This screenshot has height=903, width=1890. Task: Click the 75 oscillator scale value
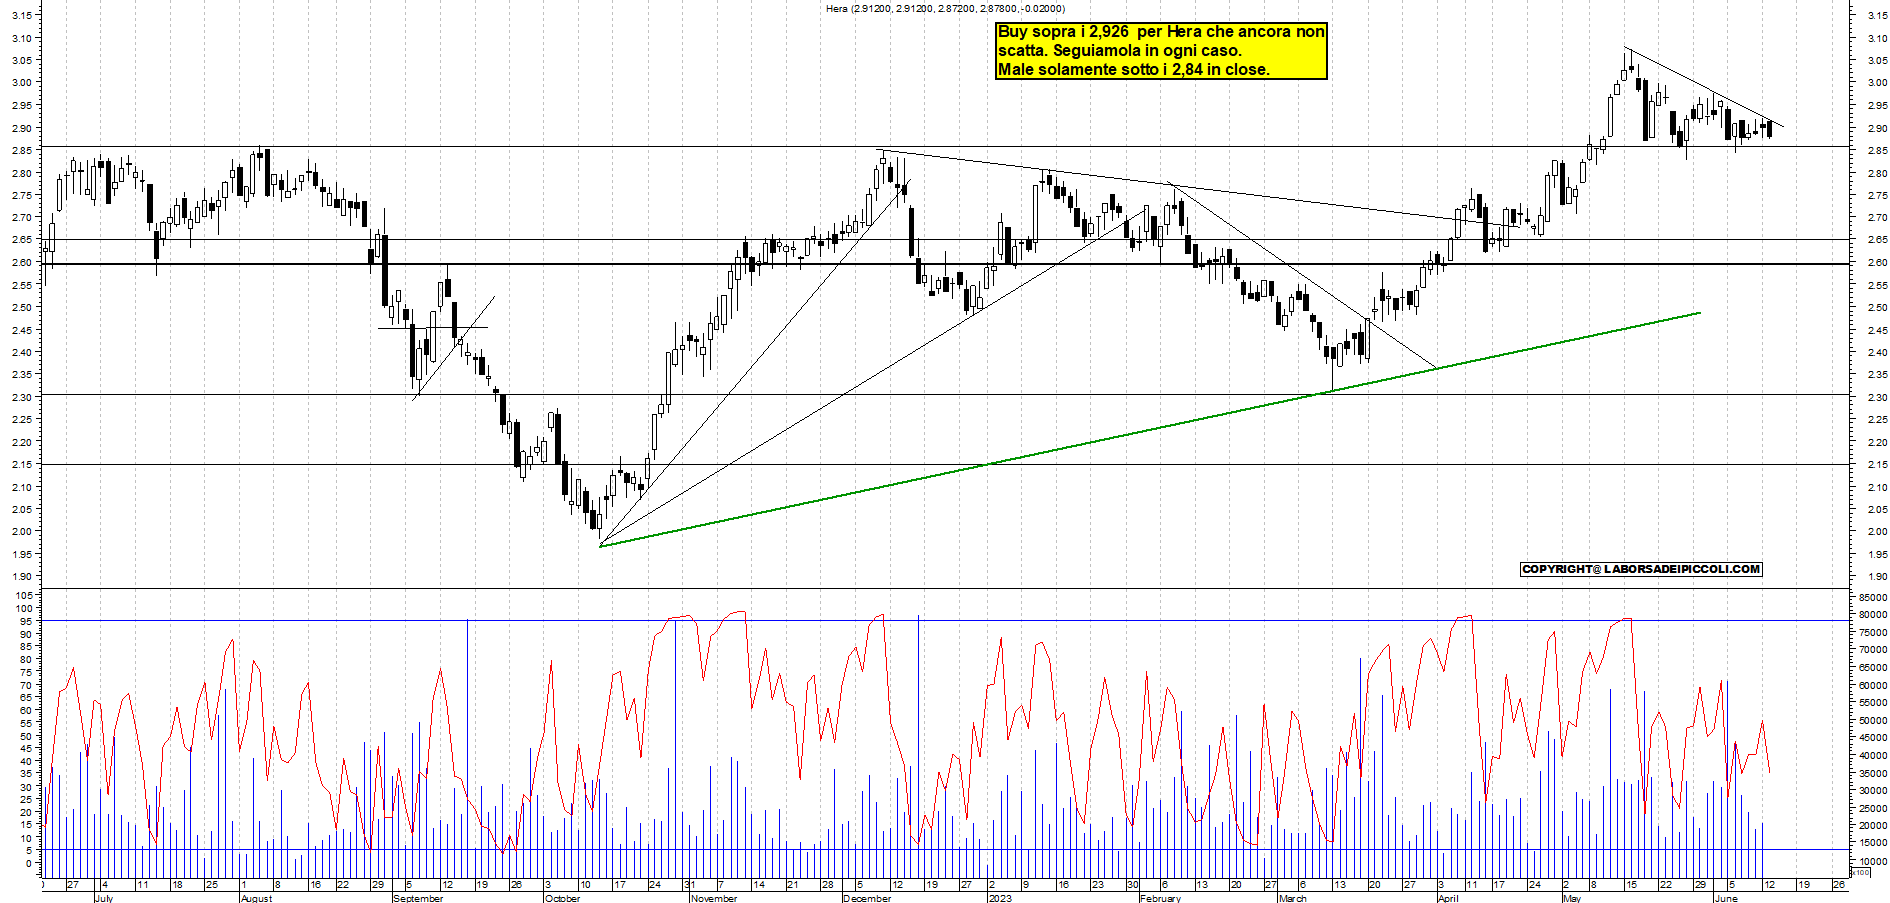point(27,673)
